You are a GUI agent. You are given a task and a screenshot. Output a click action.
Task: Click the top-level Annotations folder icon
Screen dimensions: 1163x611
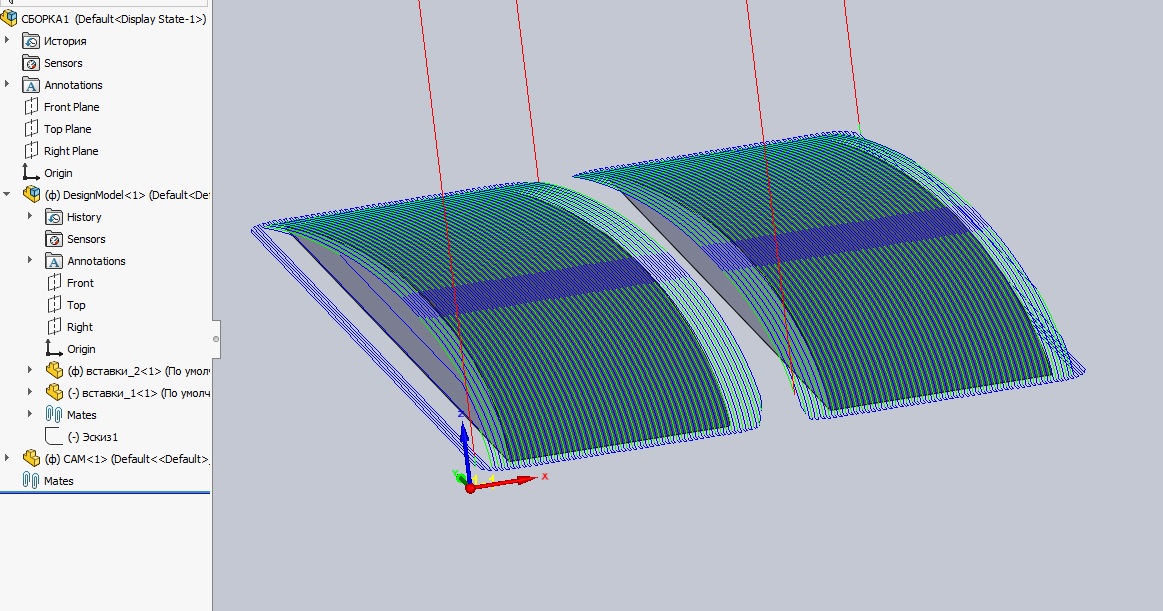[31, 85]
